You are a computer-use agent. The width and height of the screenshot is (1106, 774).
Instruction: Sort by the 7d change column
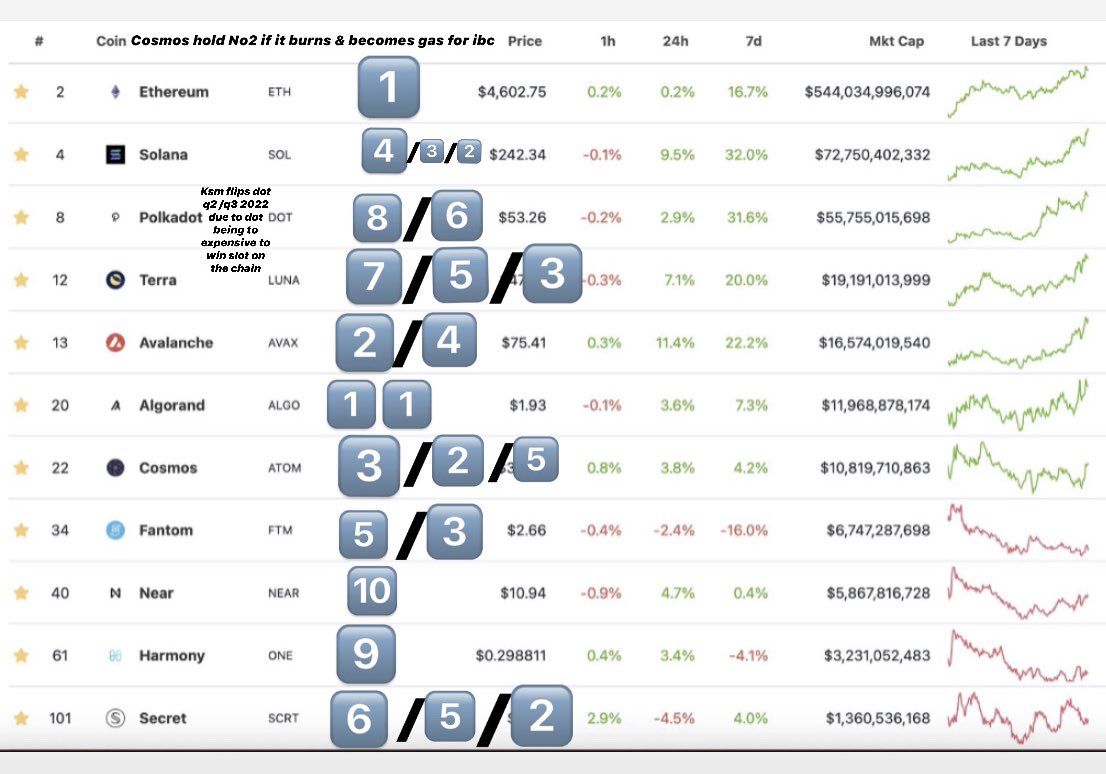754,41
